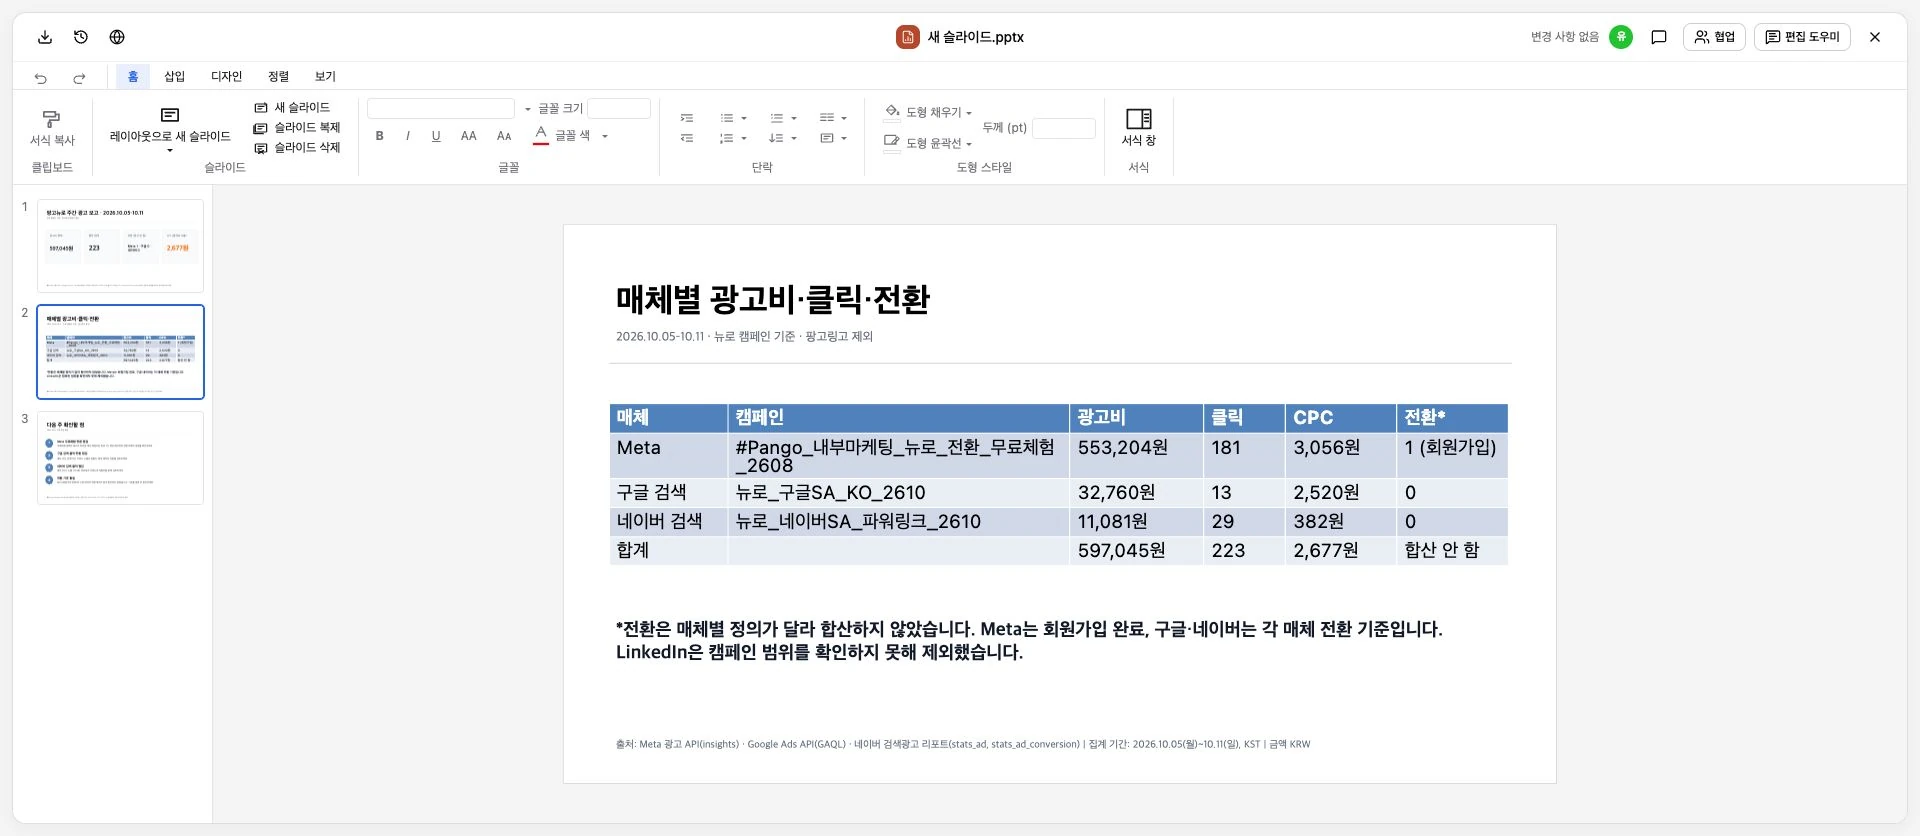
Task: Toggle bold formatting
Action: tap(380, 136)
